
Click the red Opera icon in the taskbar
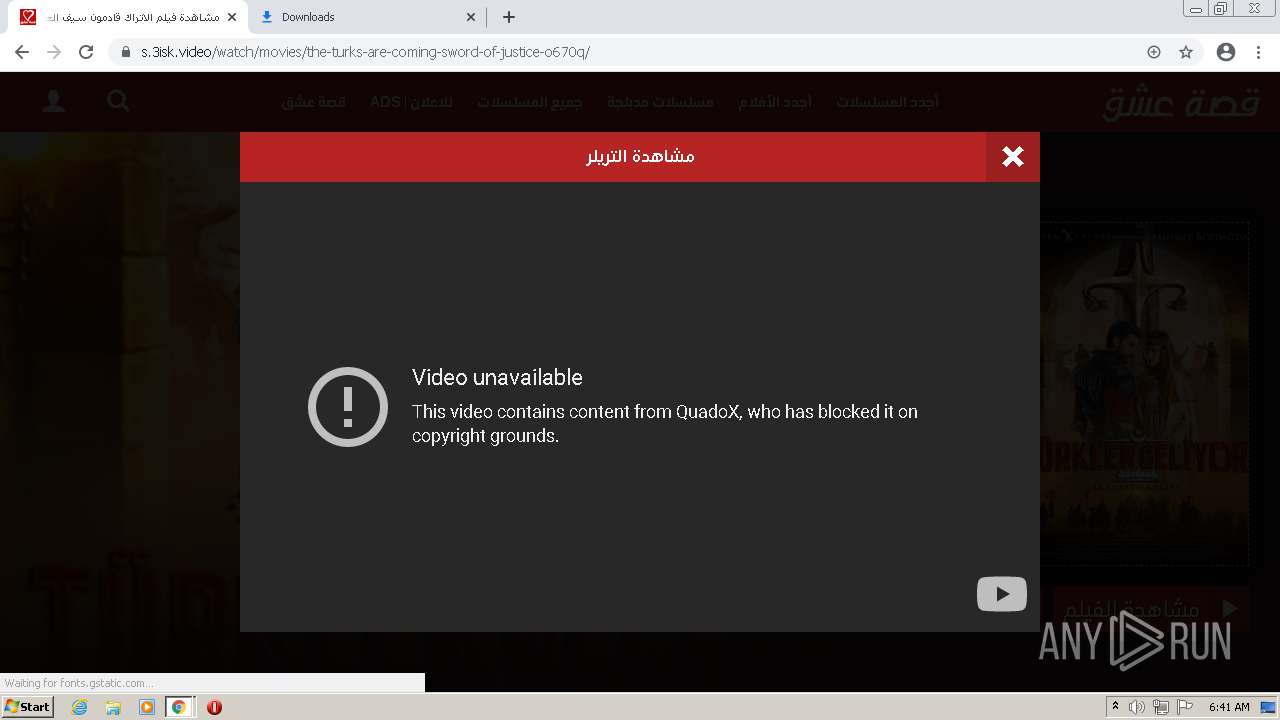[x=214, y=707]
